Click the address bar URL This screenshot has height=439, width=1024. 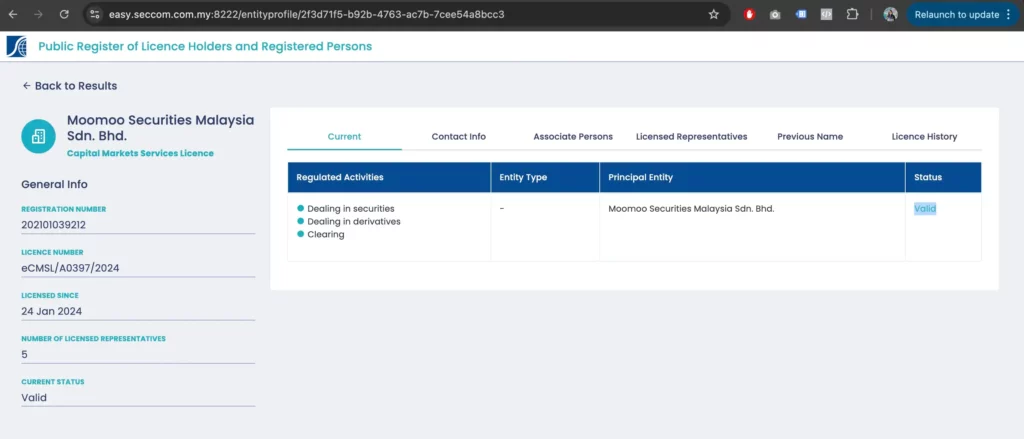tap(306, 14)
